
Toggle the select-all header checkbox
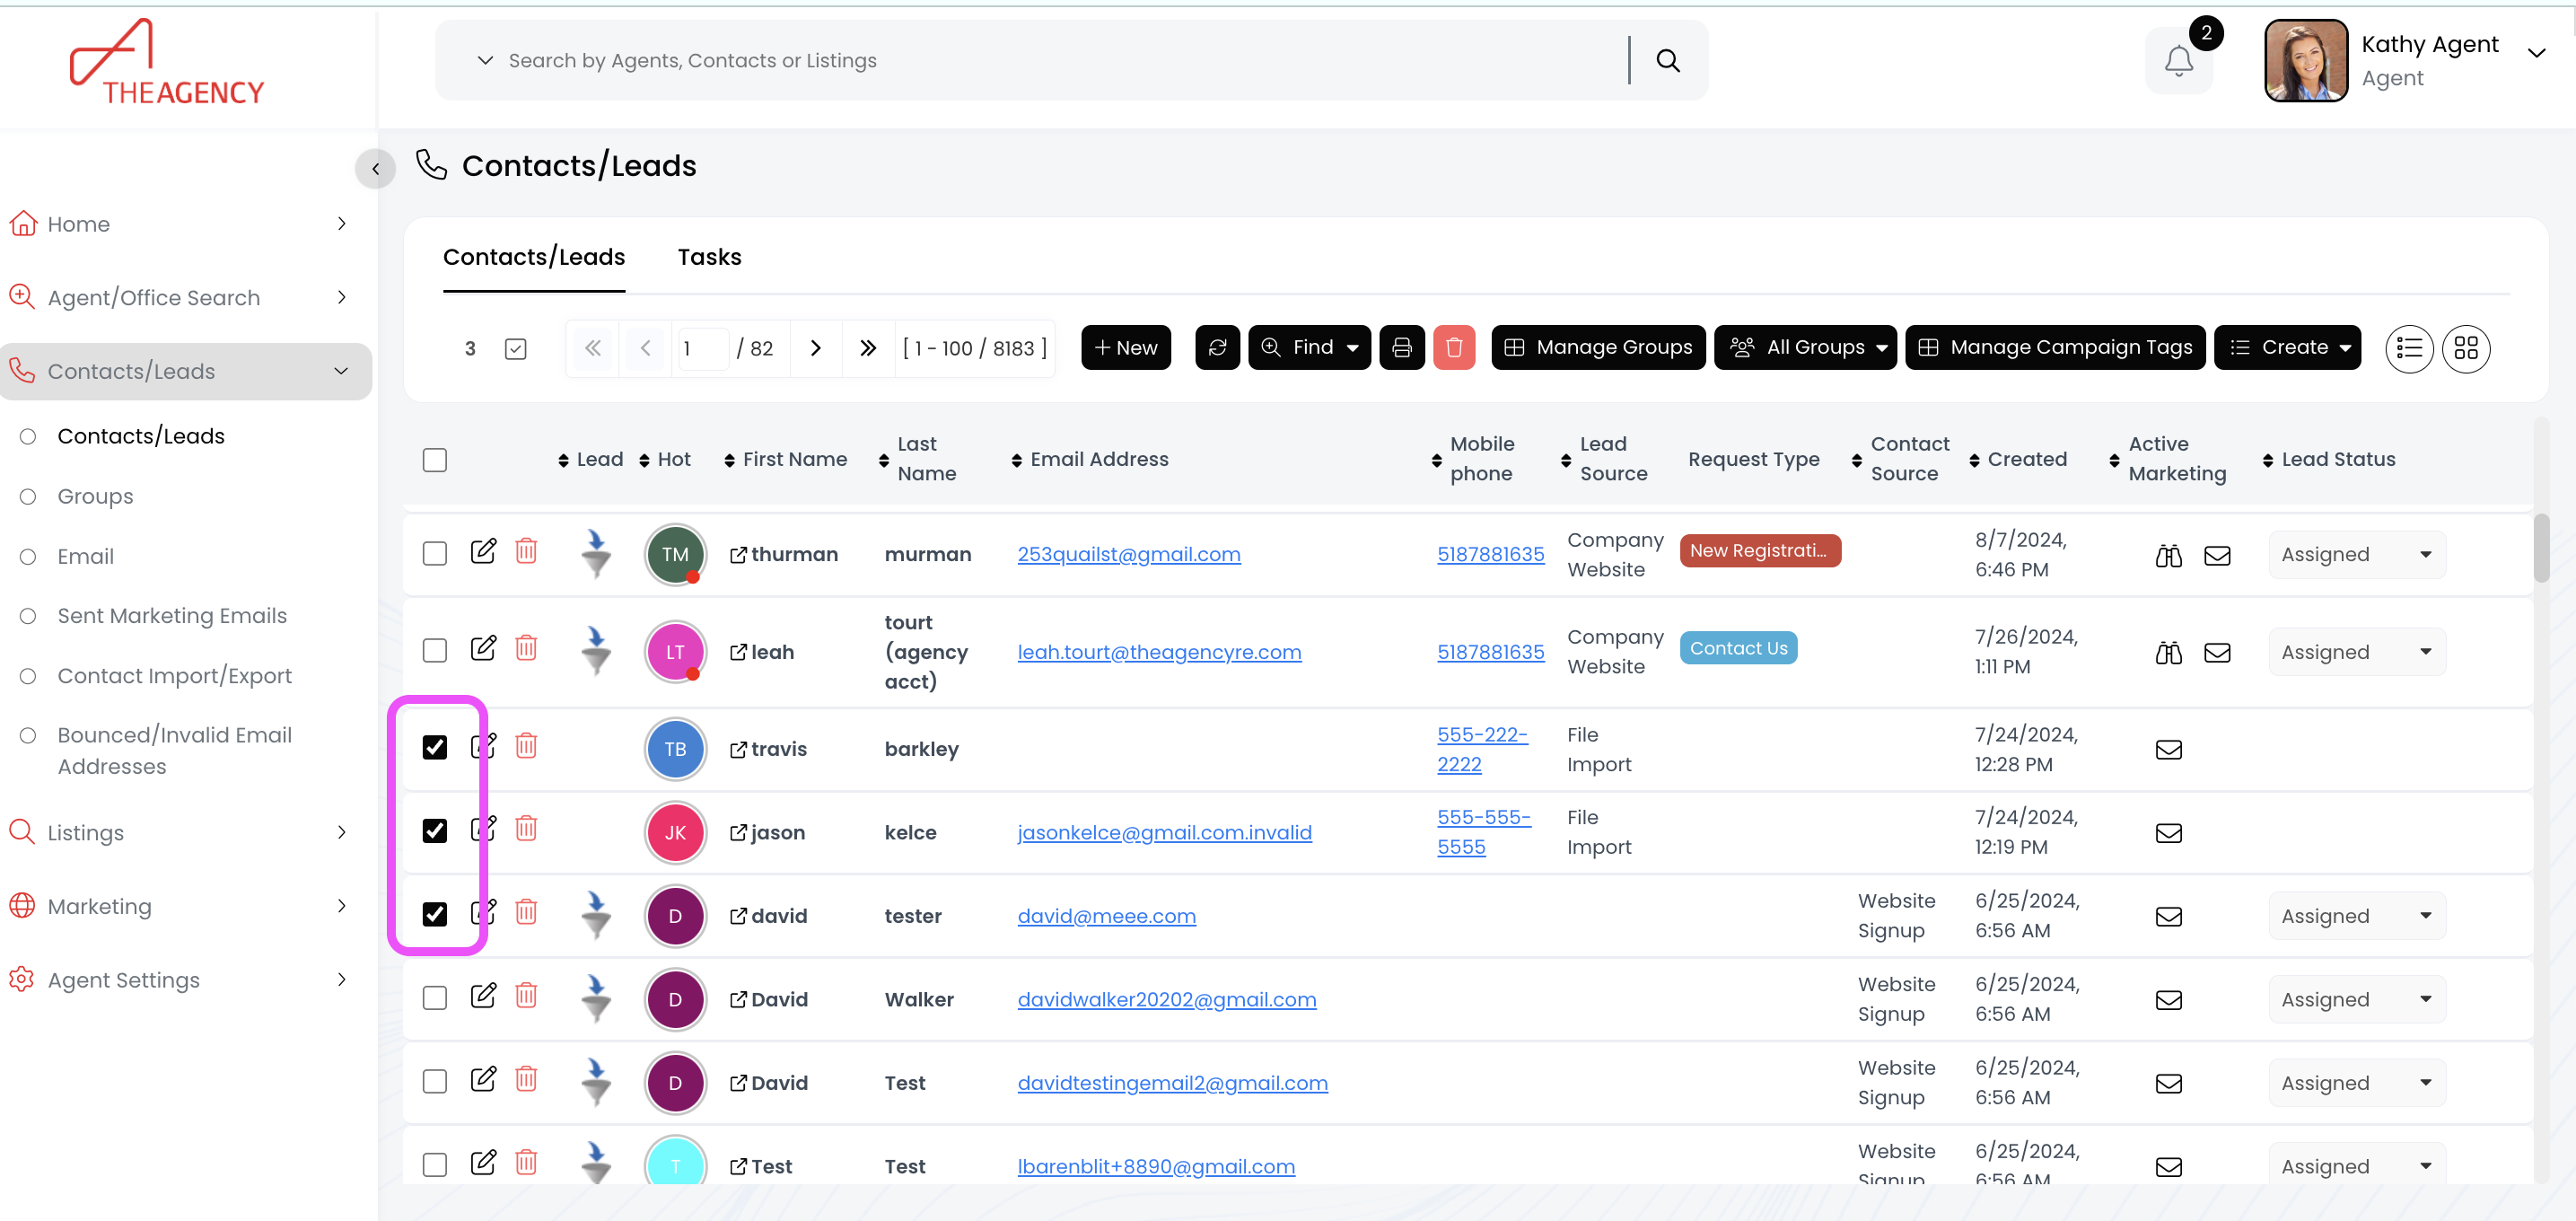(x=434, y=460)
